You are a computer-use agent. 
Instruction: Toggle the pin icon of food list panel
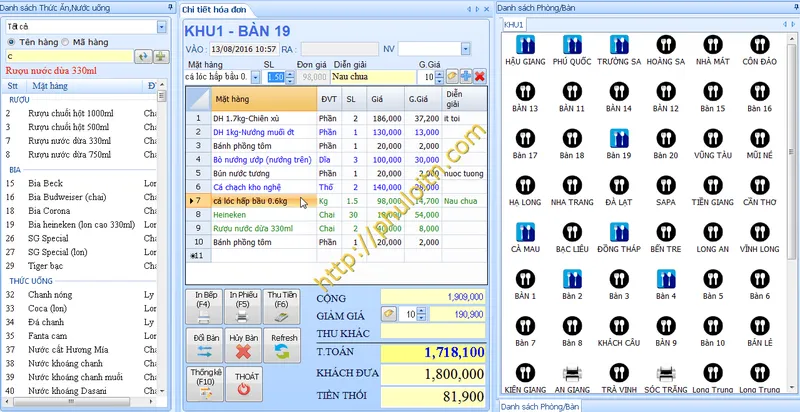point(170,7)
